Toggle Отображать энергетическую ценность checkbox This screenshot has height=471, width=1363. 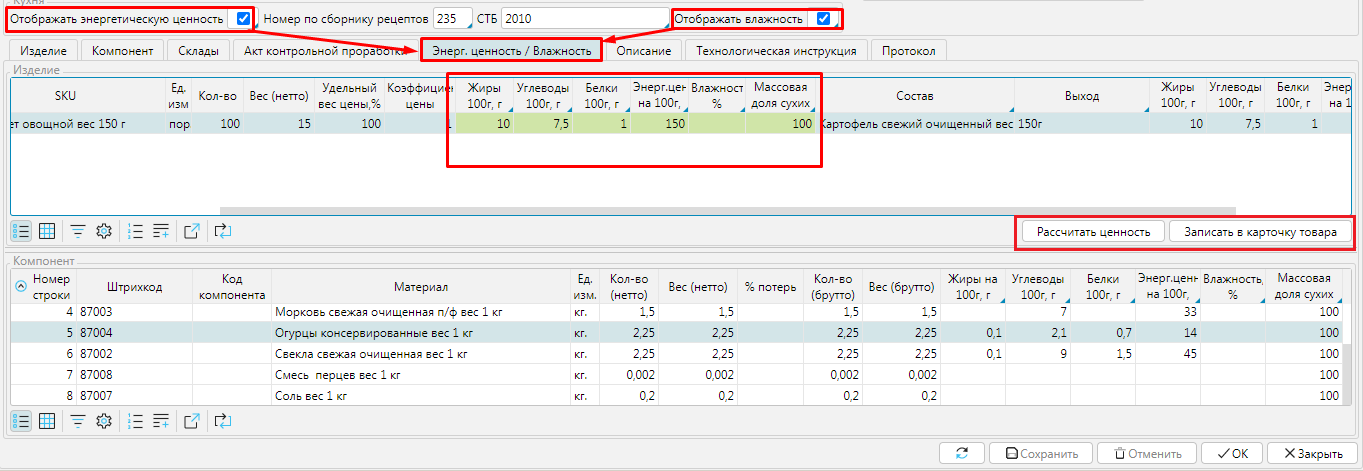pyautogui.click(x=244, y=19)
